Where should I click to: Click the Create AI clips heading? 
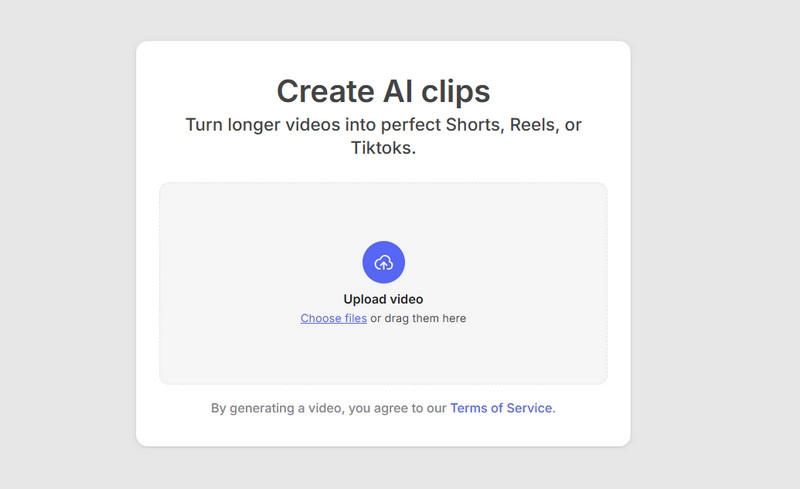click(383, 91)
